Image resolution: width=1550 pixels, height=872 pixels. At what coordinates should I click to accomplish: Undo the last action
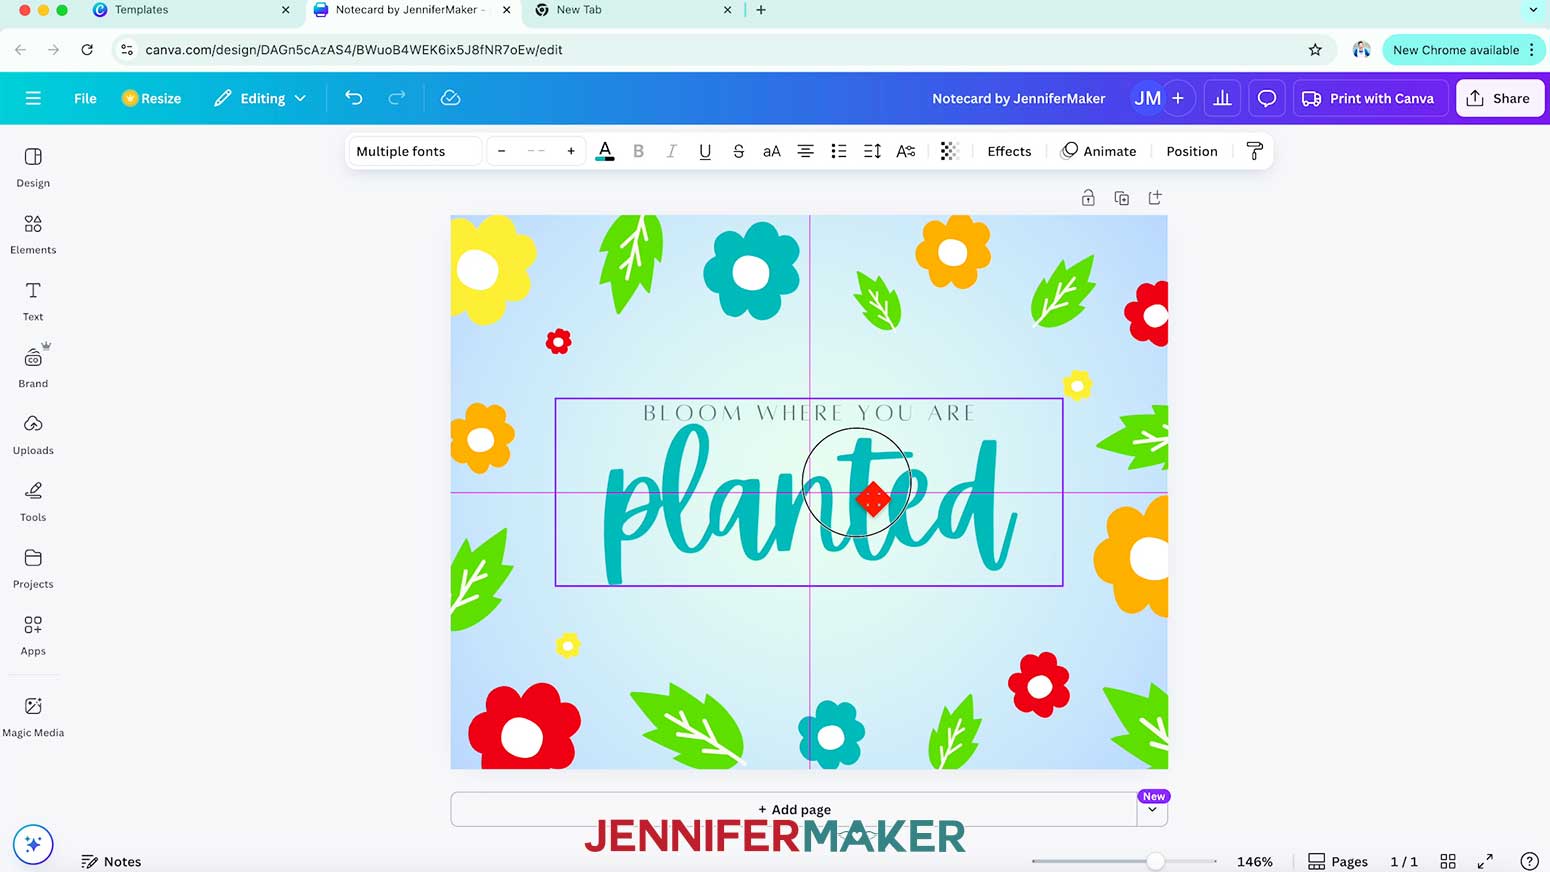[354, 98]
